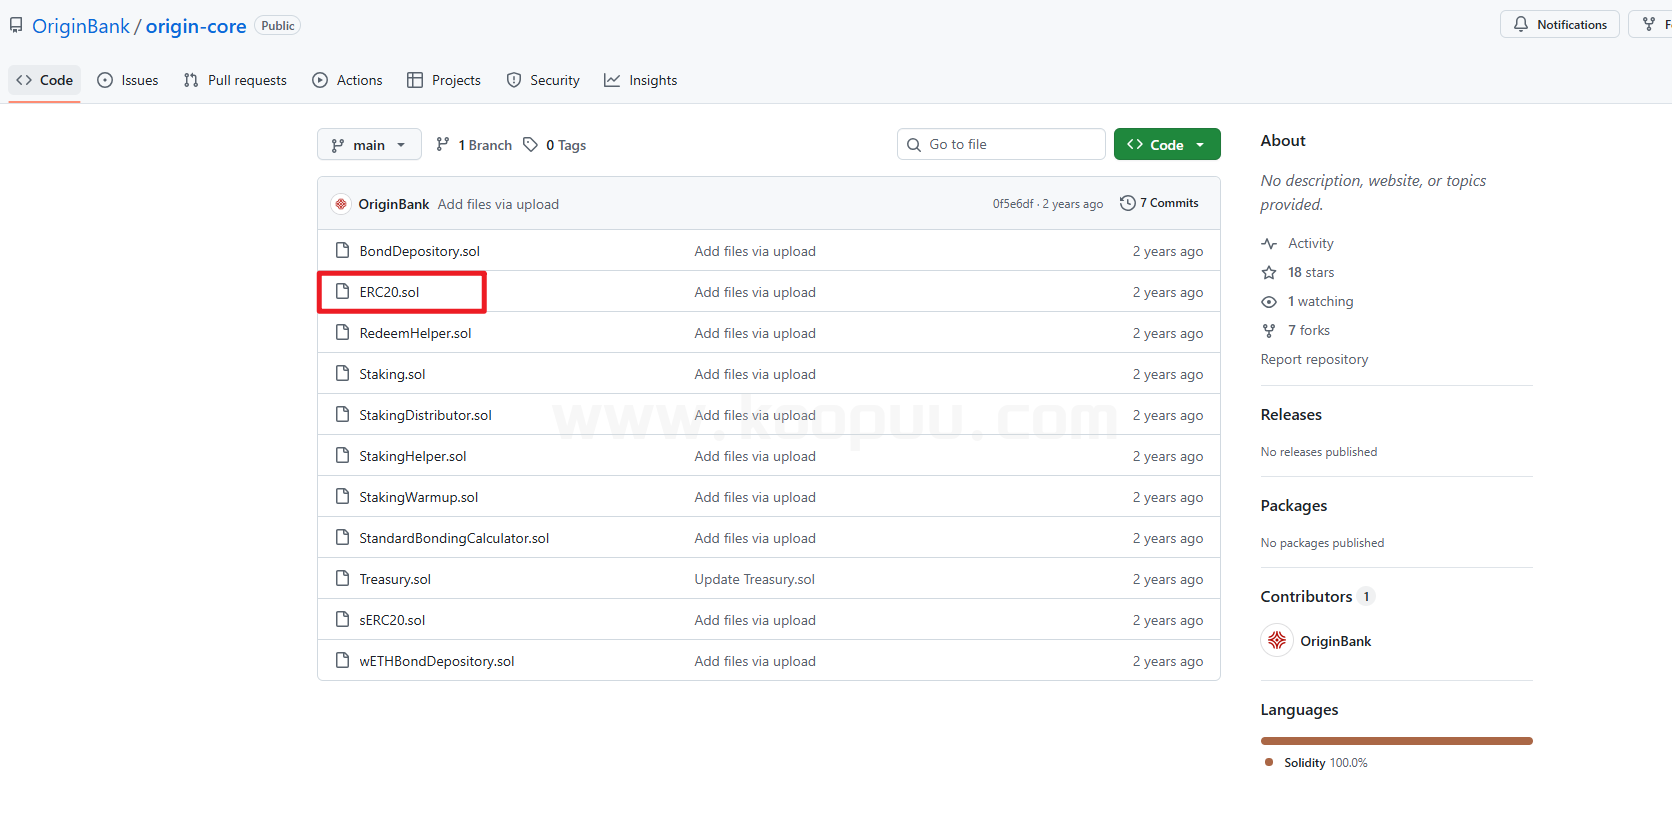Screen dimensions: 1672x823
Task: Open the Treasury.sol file
Action: [x=395, y=579]
